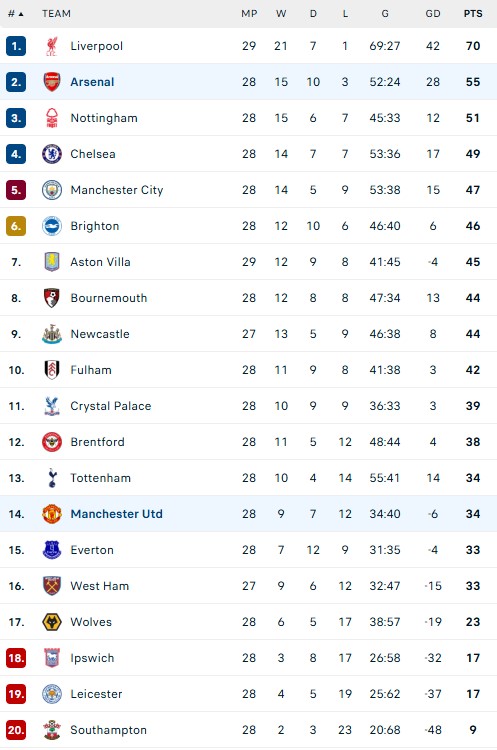Click the gold position badge 6.

16,226
